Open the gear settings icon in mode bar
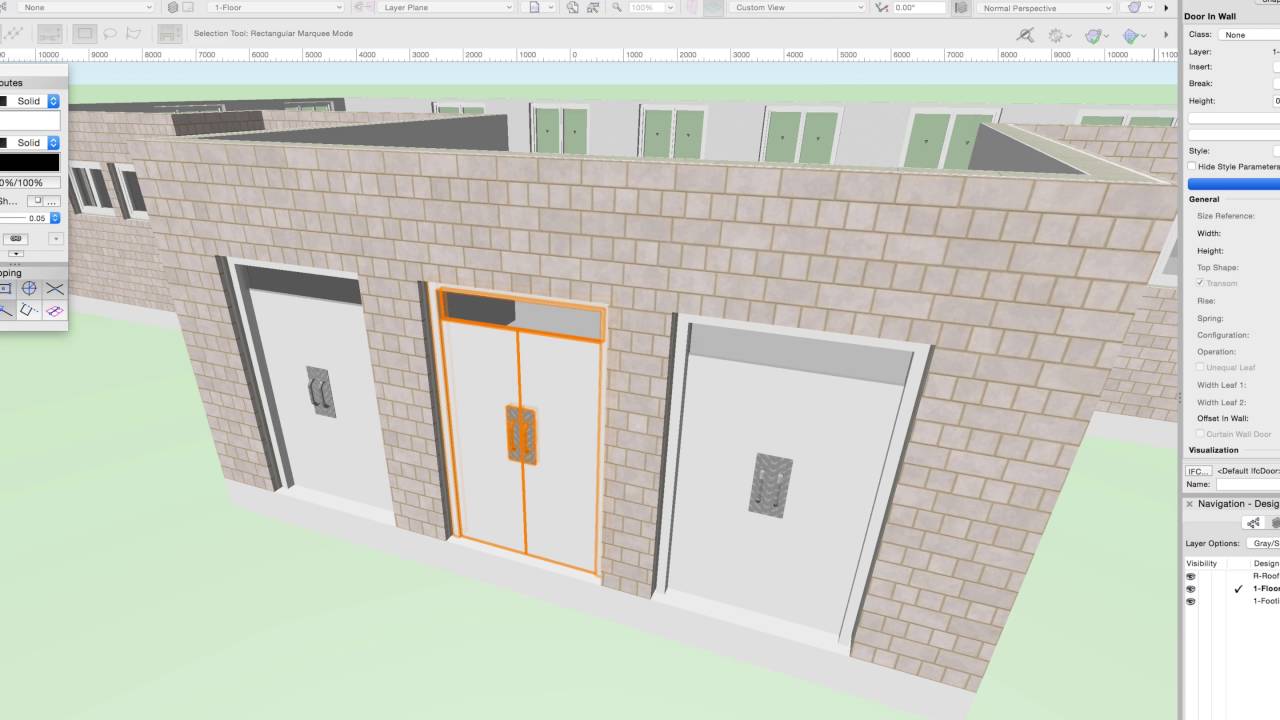1280x720 pixels. [x=1058, y=35]
